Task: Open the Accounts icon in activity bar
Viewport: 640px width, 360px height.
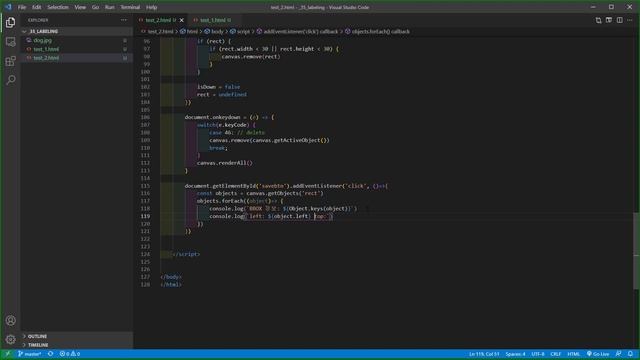Action: pyautogui.click(x=11, y=320)
